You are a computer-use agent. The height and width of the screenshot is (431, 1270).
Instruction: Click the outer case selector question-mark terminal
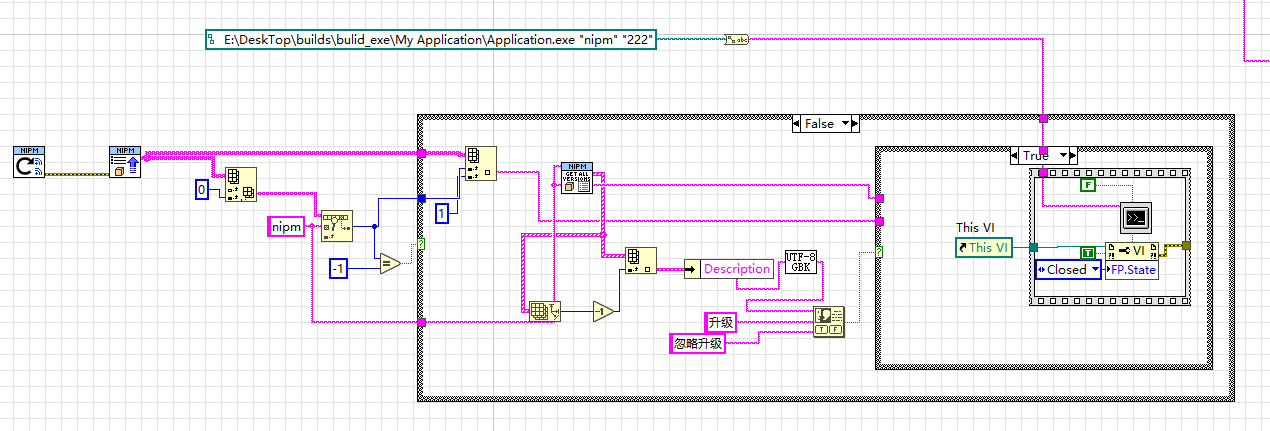click(x=419, y=244)
